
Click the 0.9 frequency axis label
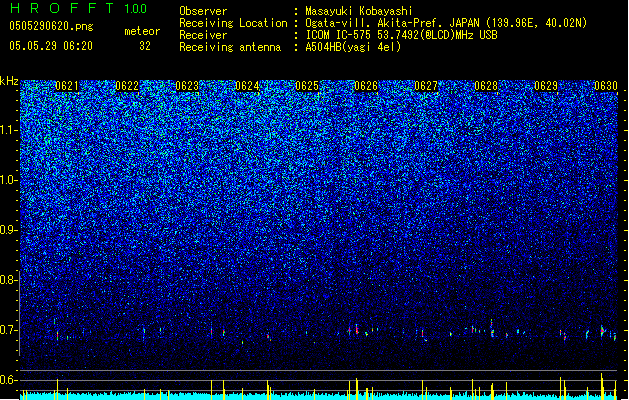point(8,230)
